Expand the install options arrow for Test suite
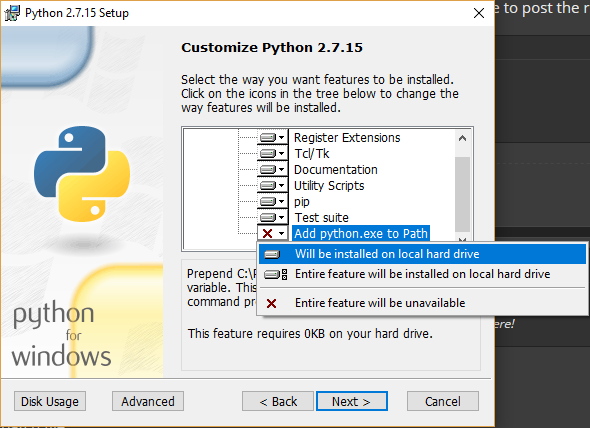The width and height of the screenshot is (590, 428). (281, 218)
